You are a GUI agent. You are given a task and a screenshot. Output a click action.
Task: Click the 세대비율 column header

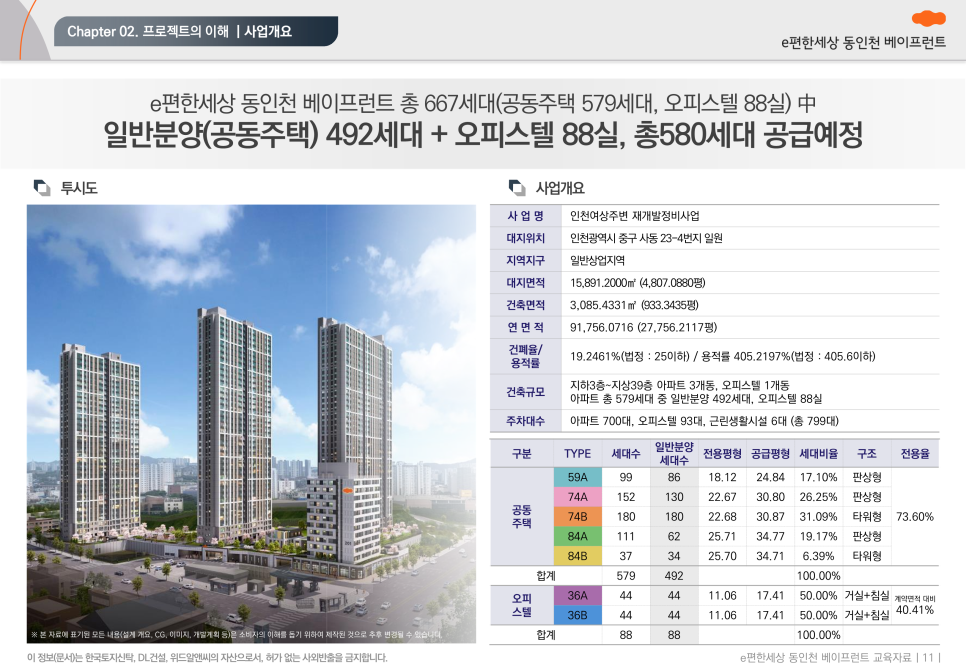coord(818,453)
